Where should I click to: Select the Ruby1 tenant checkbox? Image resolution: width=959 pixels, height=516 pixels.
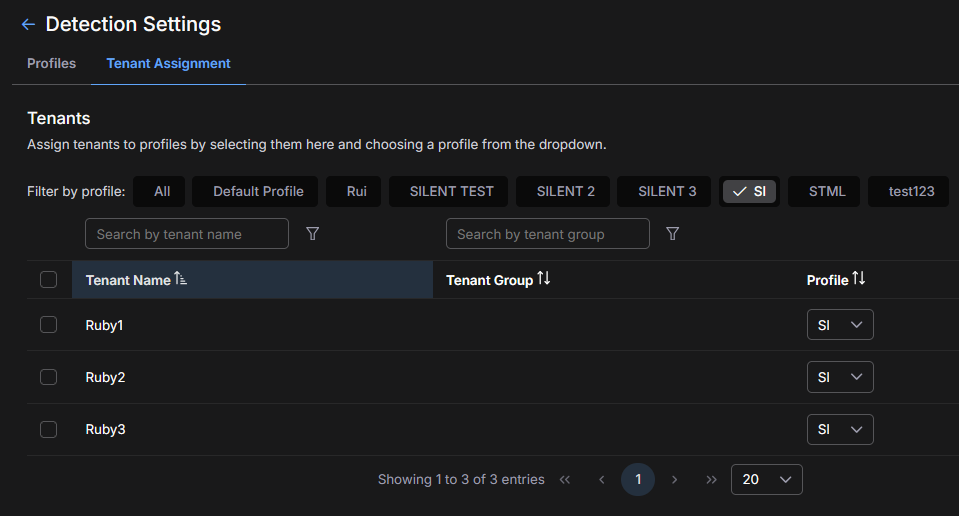click(x=49, y=325)
